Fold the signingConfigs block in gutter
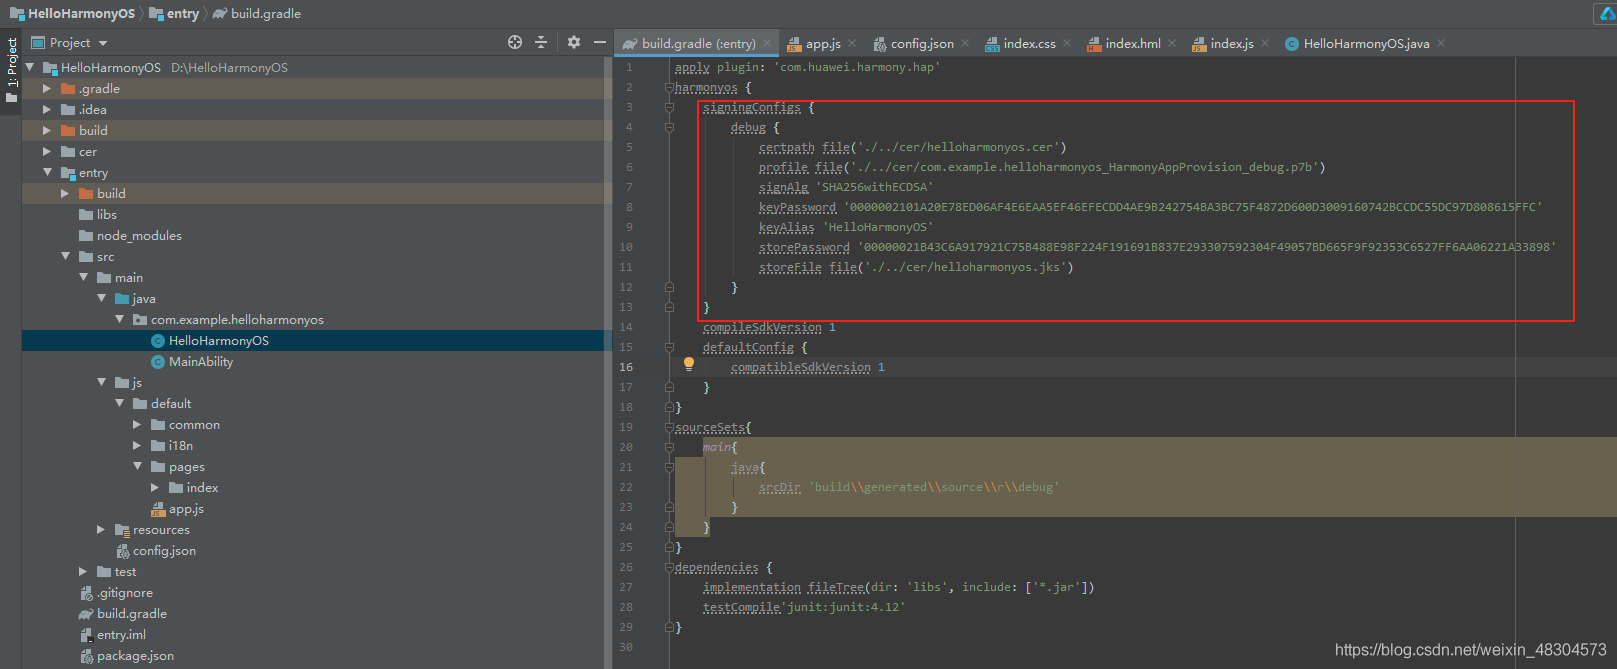This screenshot has width=1617, height=669. pos(669,107)
